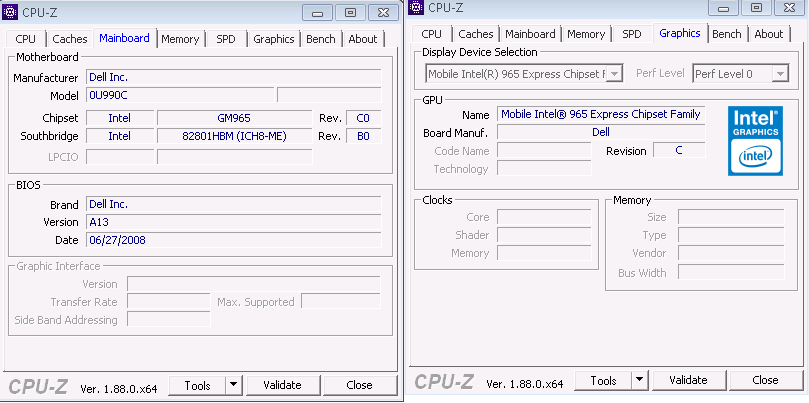Open CPU tab in left window
The image size is (809, 403).
(26, 39)
